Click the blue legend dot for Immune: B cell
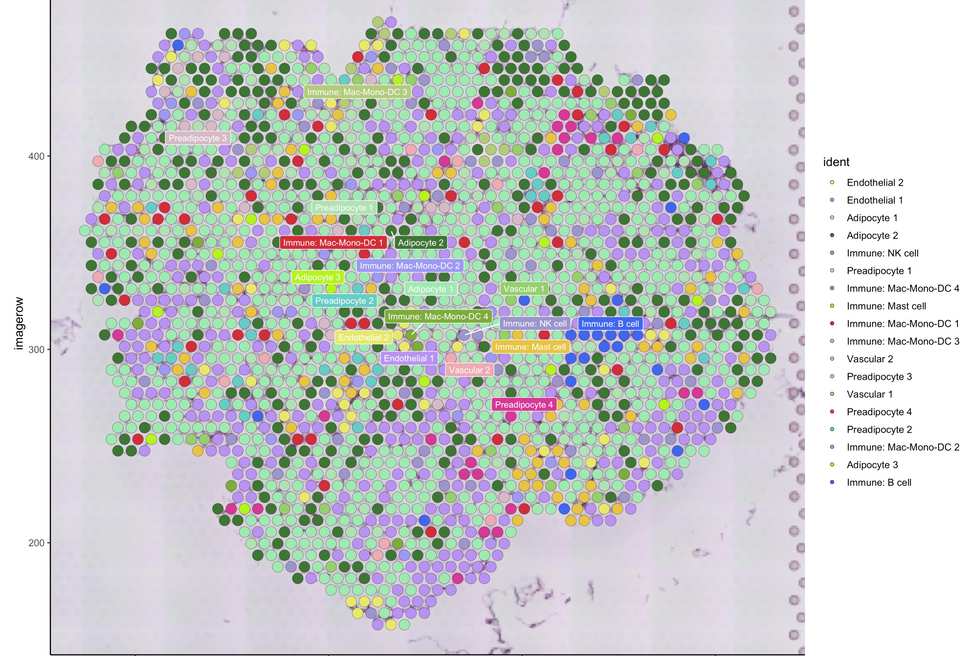The width and height of the screenshot is (980, 656). 832,482
